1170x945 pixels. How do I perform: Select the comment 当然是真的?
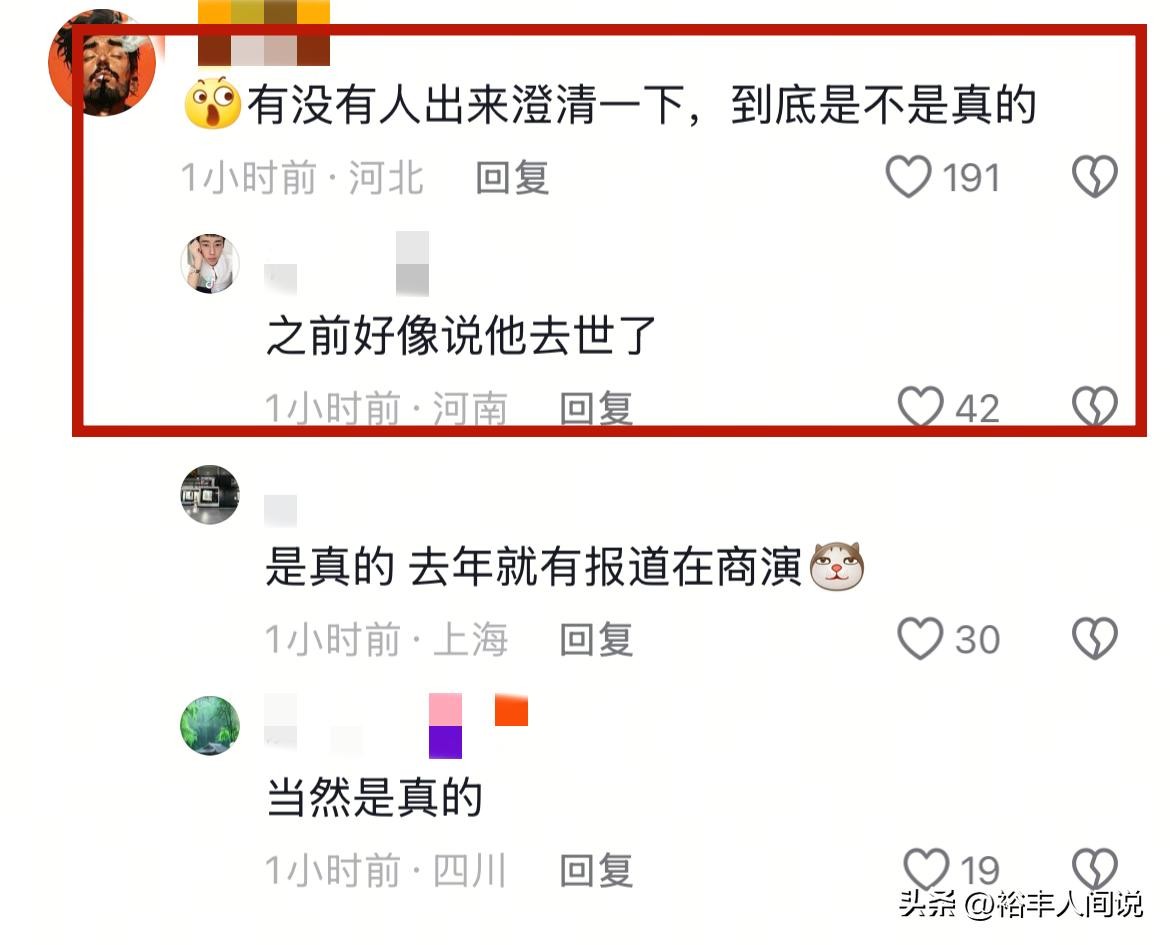(x=374, y=797)
